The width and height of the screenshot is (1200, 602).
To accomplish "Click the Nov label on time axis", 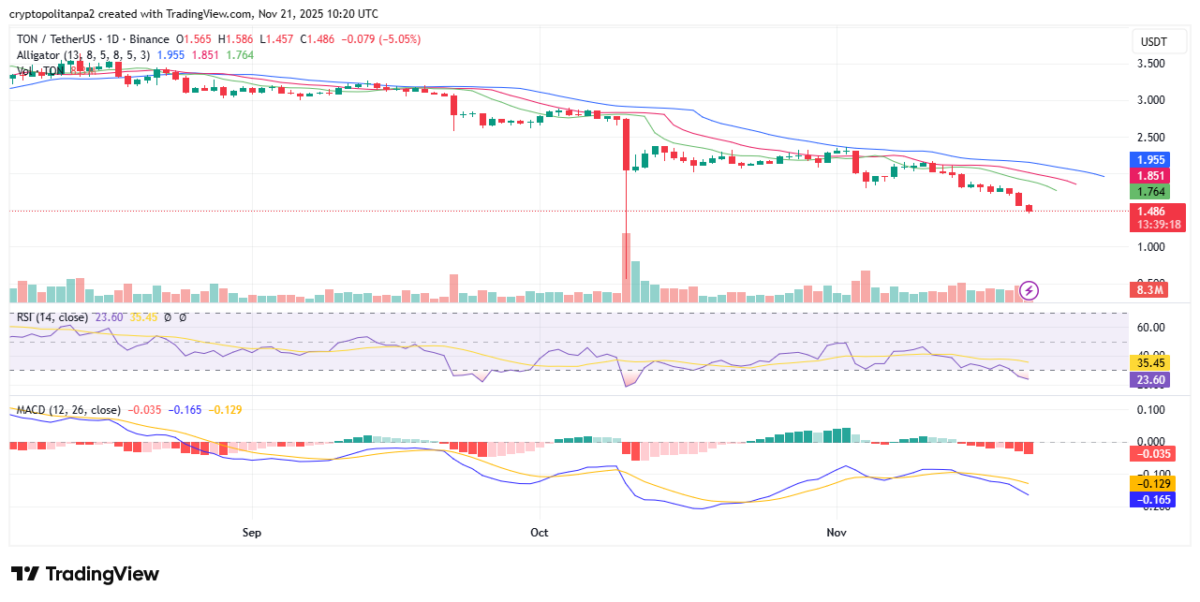I will coord(836,533).
